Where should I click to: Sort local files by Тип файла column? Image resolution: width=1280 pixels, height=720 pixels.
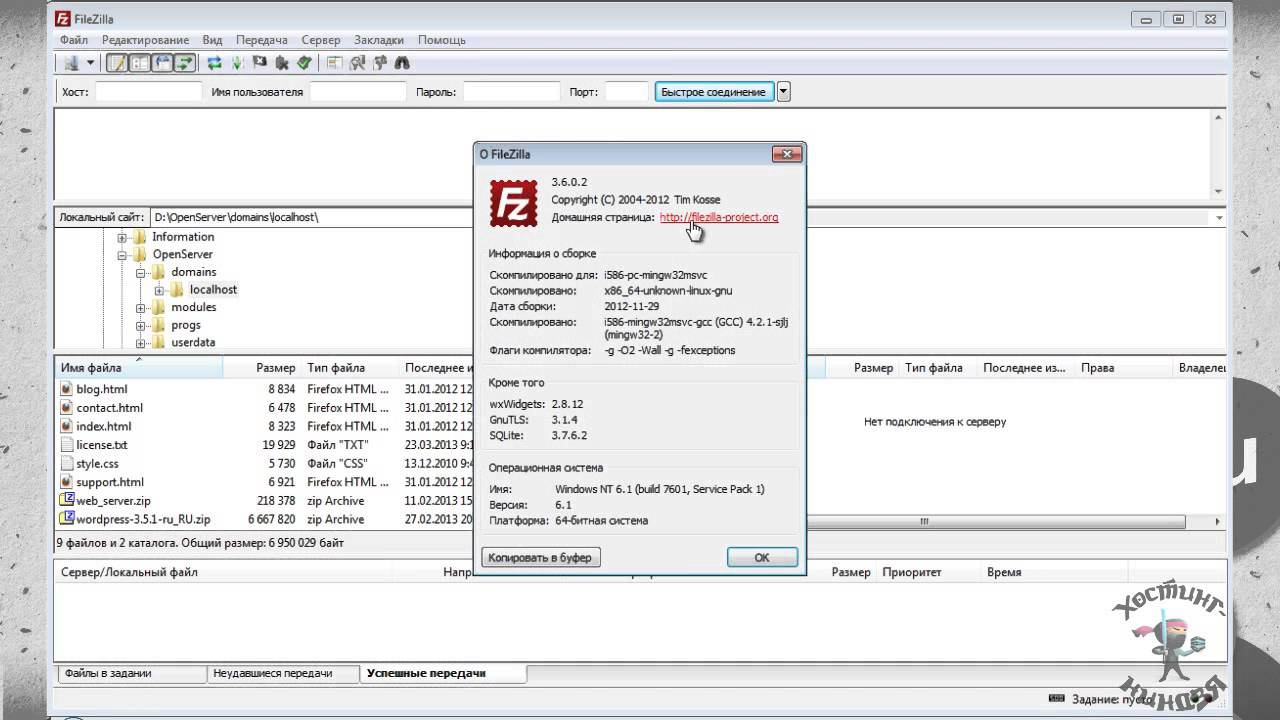(x=351, y=368)
